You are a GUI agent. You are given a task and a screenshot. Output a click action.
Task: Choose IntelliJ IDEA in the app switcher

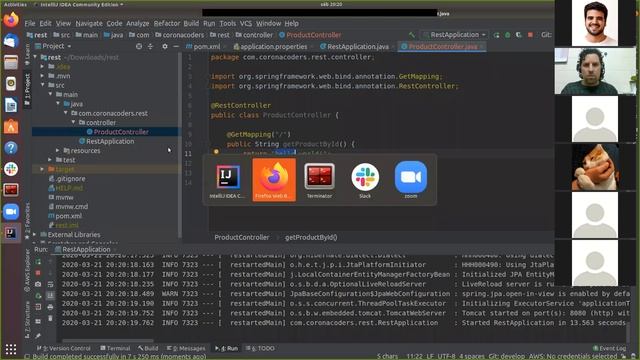(228, 180)
